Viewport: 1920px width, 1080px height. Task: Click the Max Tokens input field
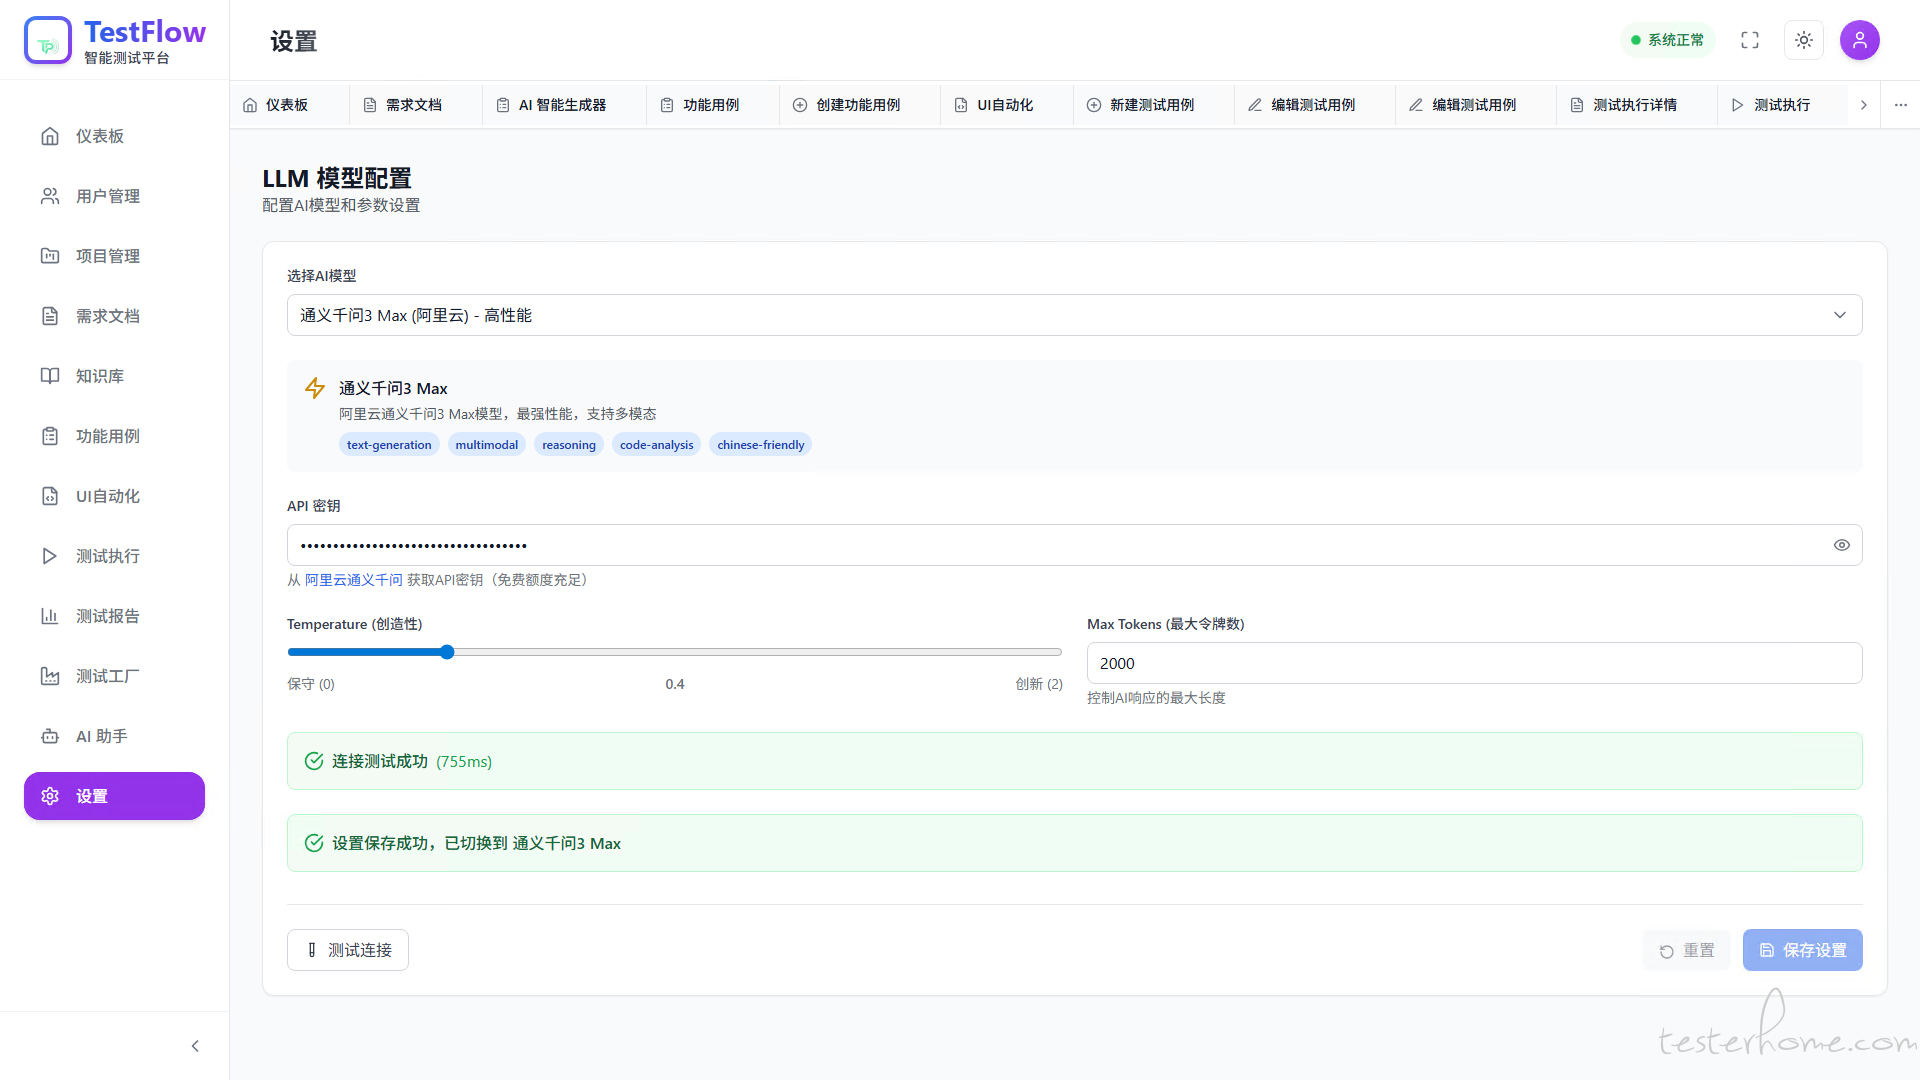1474,663
